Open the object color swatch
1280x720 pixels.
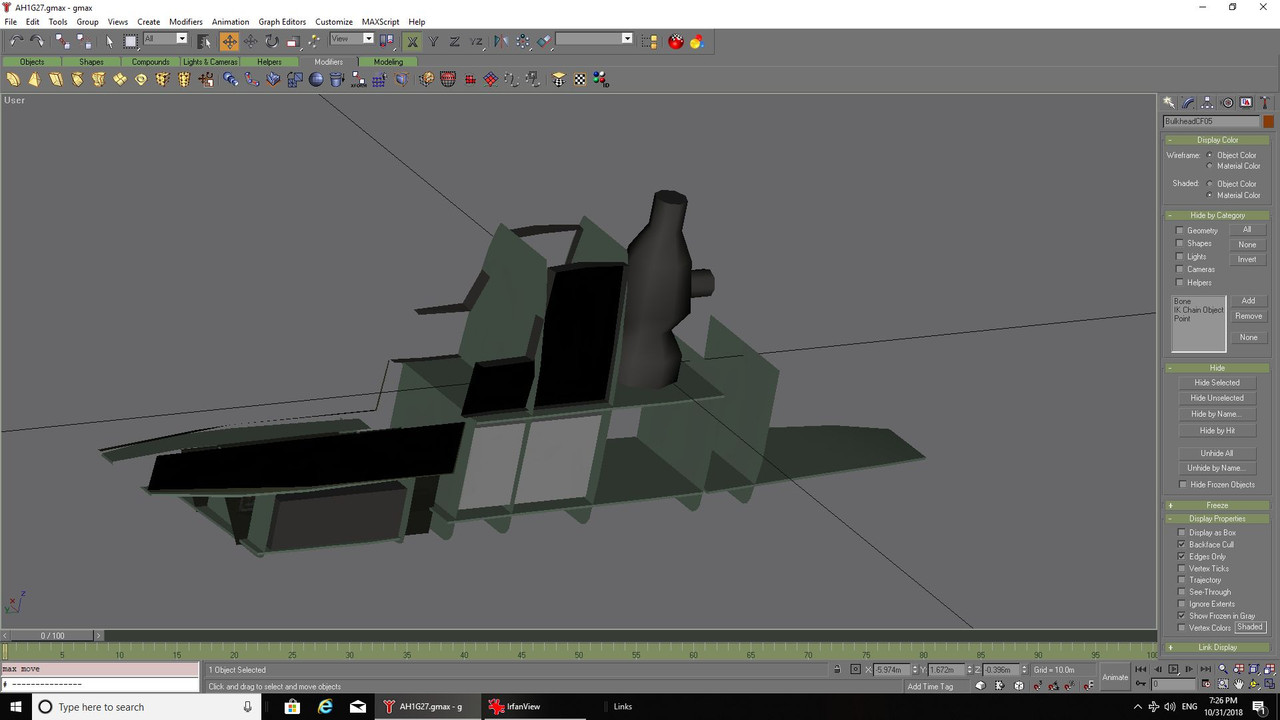pyautogui.click(x=1268, y=122)
